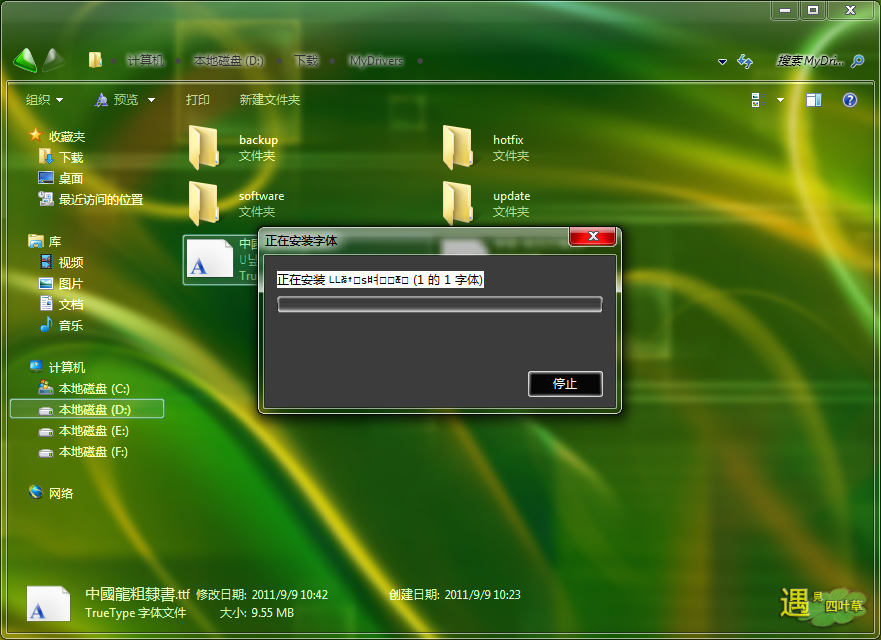This screenshot has height=640, width=881.
Task: Select the software folder icon
Action: pyautogui.click(x=203, y=203)
